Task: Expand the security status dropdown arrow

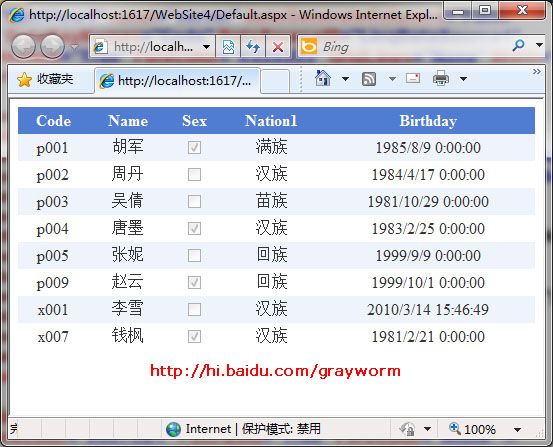Action: pyautogui.click(x=427, y=429)
